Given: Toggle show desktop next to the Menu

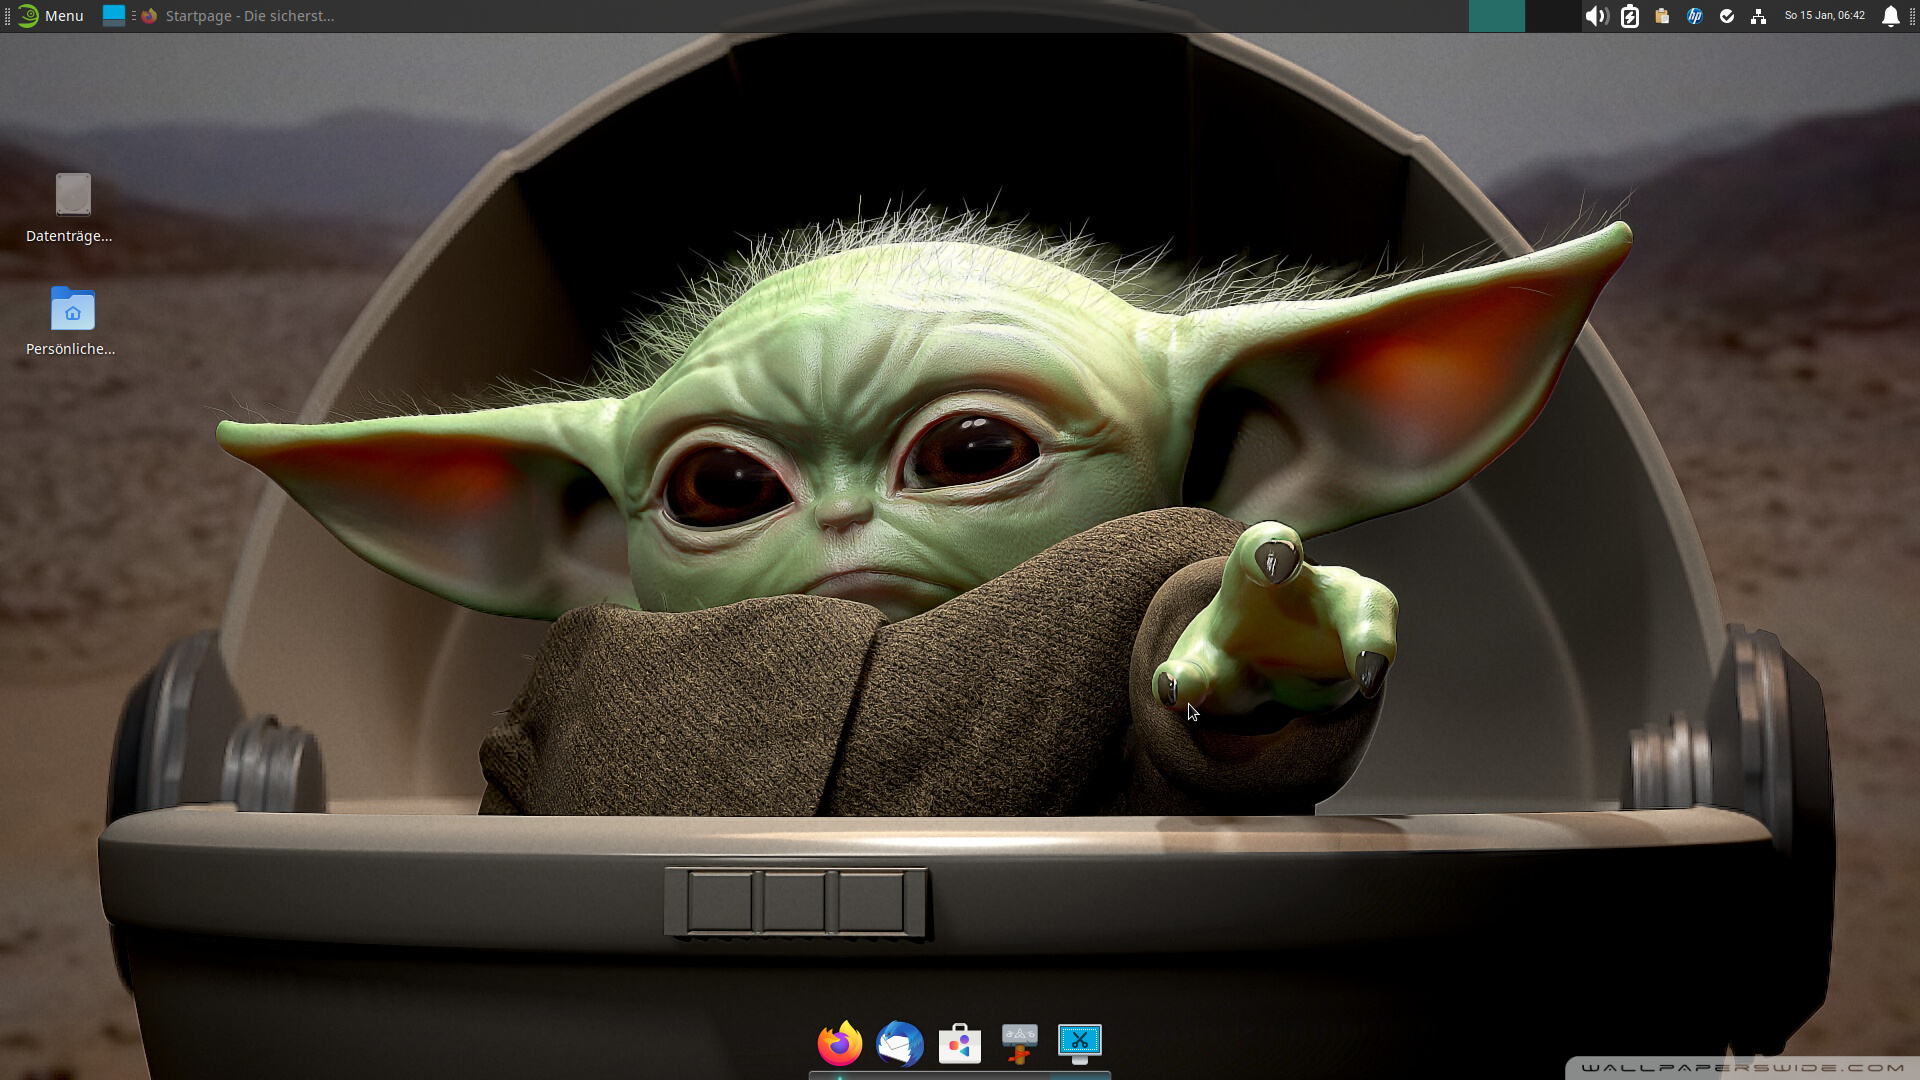Looking at the screenshot, I should click(113, 16).
